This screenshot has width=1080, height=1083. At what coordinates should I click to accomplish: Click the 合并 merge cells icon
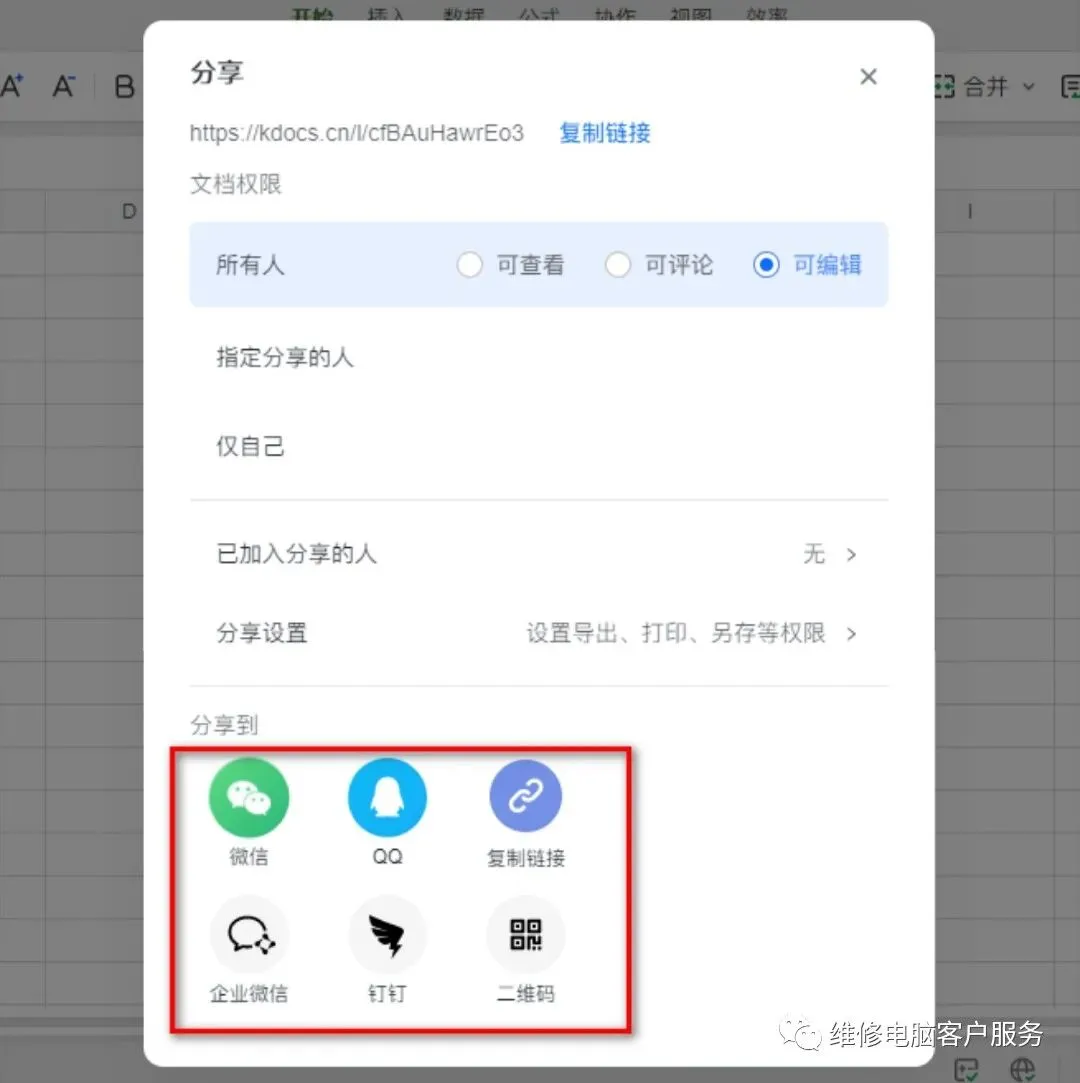(x=945, y=87)
